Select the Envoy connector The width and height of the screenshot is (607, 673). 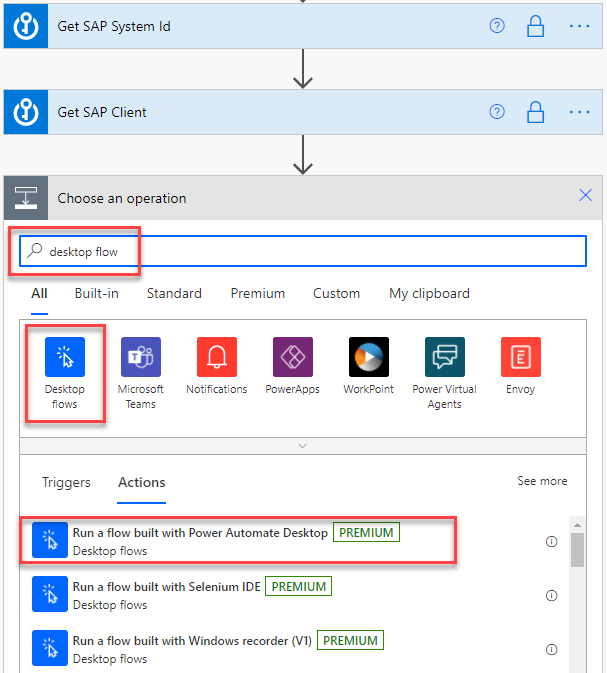tap(521, 366)
